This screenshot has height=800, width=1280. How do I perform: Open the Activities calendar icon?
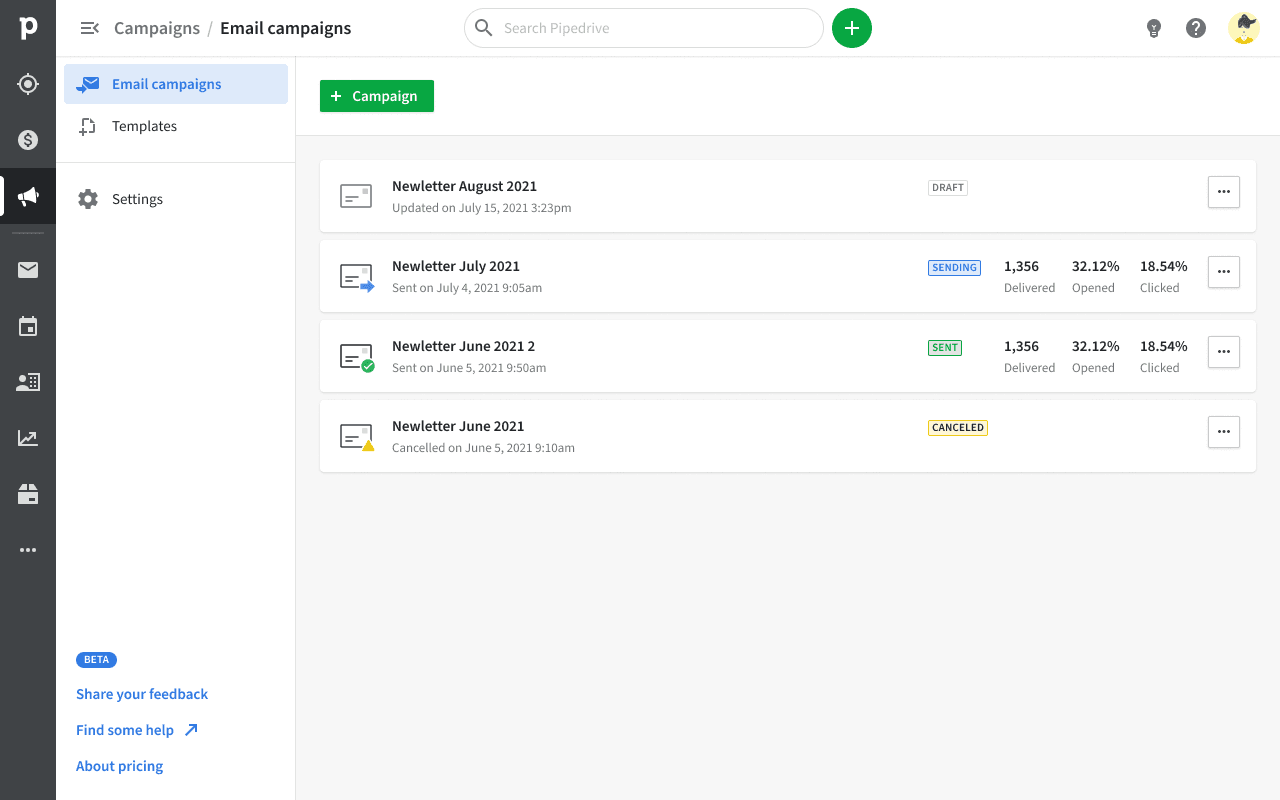click(x=27, y=326)
